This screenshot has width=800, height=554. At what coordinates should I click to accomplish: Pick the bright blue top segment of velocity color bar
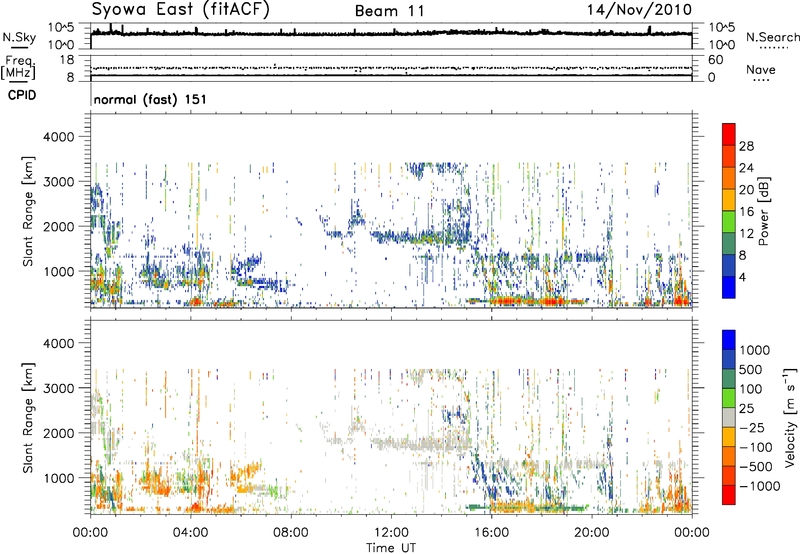point(729,340)
